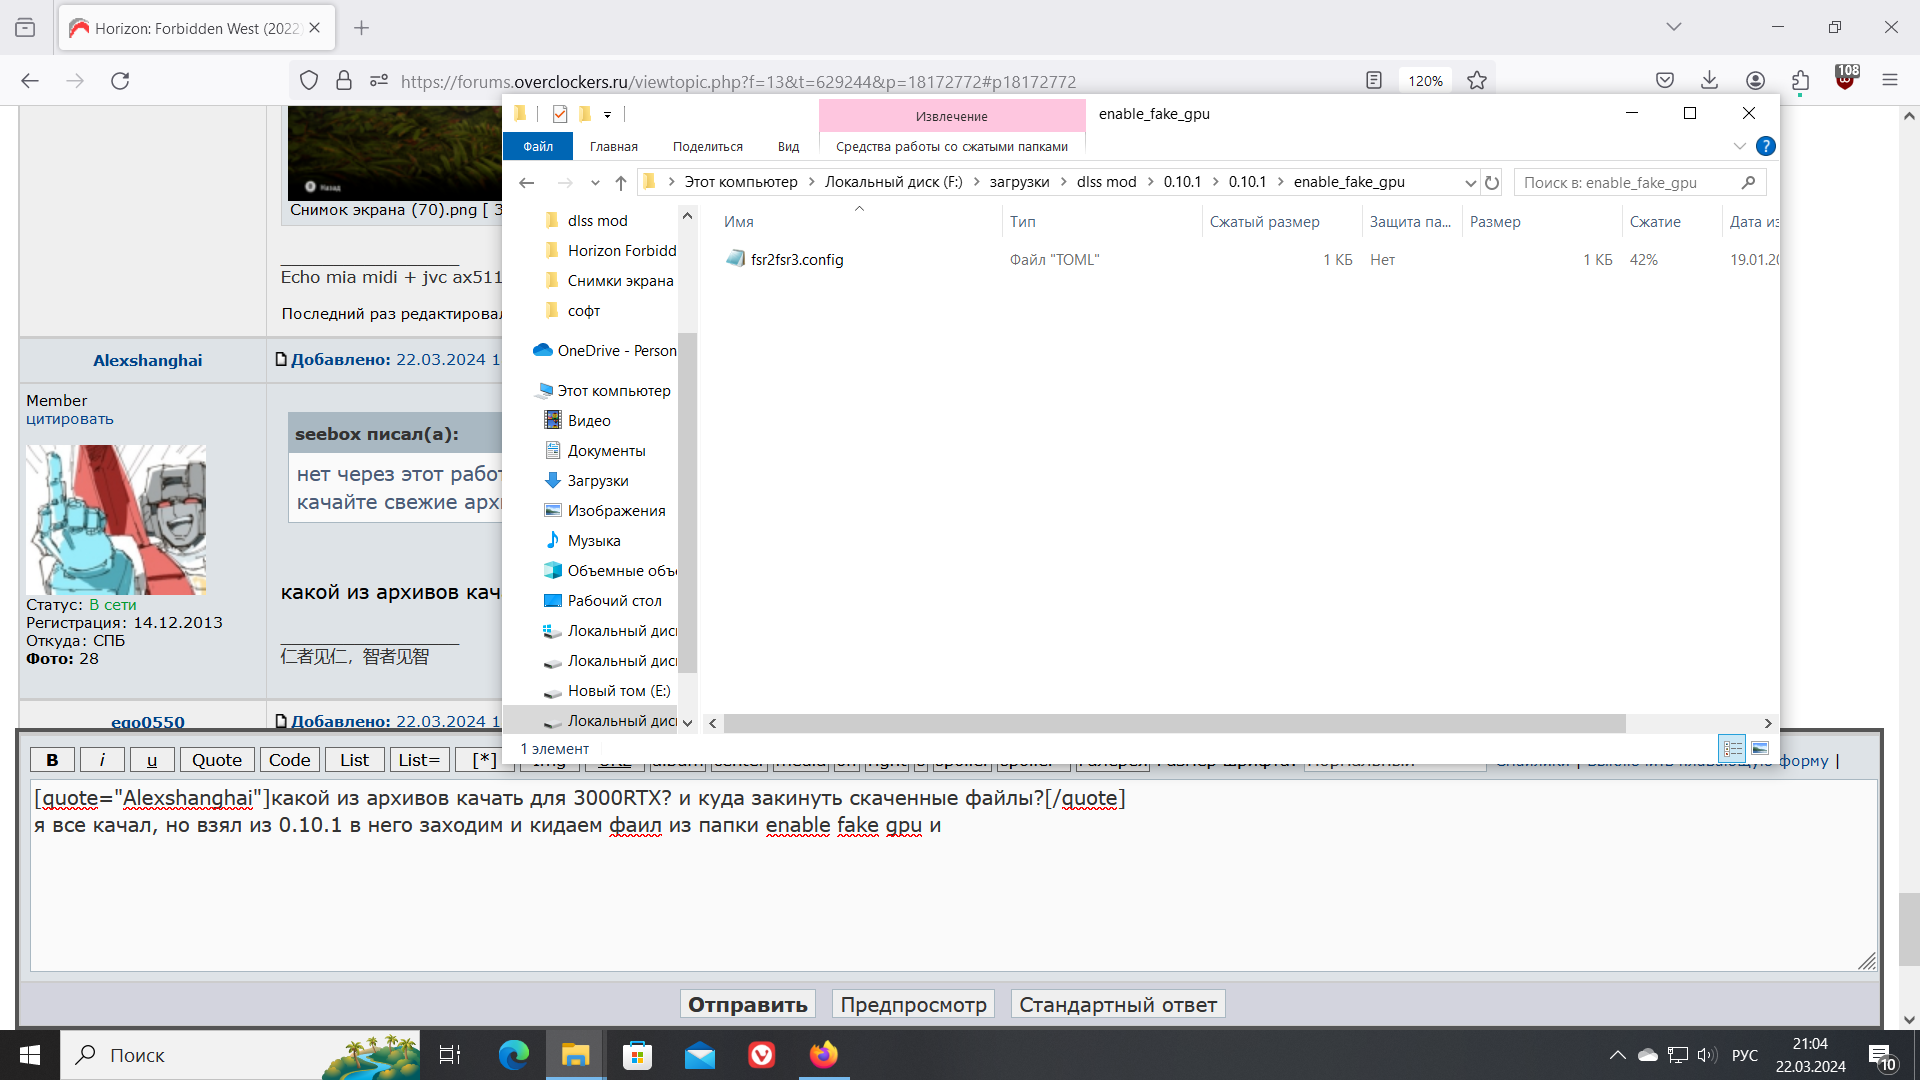Open the Вид ribbon tab
Screen dimensions: 1920x1080
click(788, 146)
